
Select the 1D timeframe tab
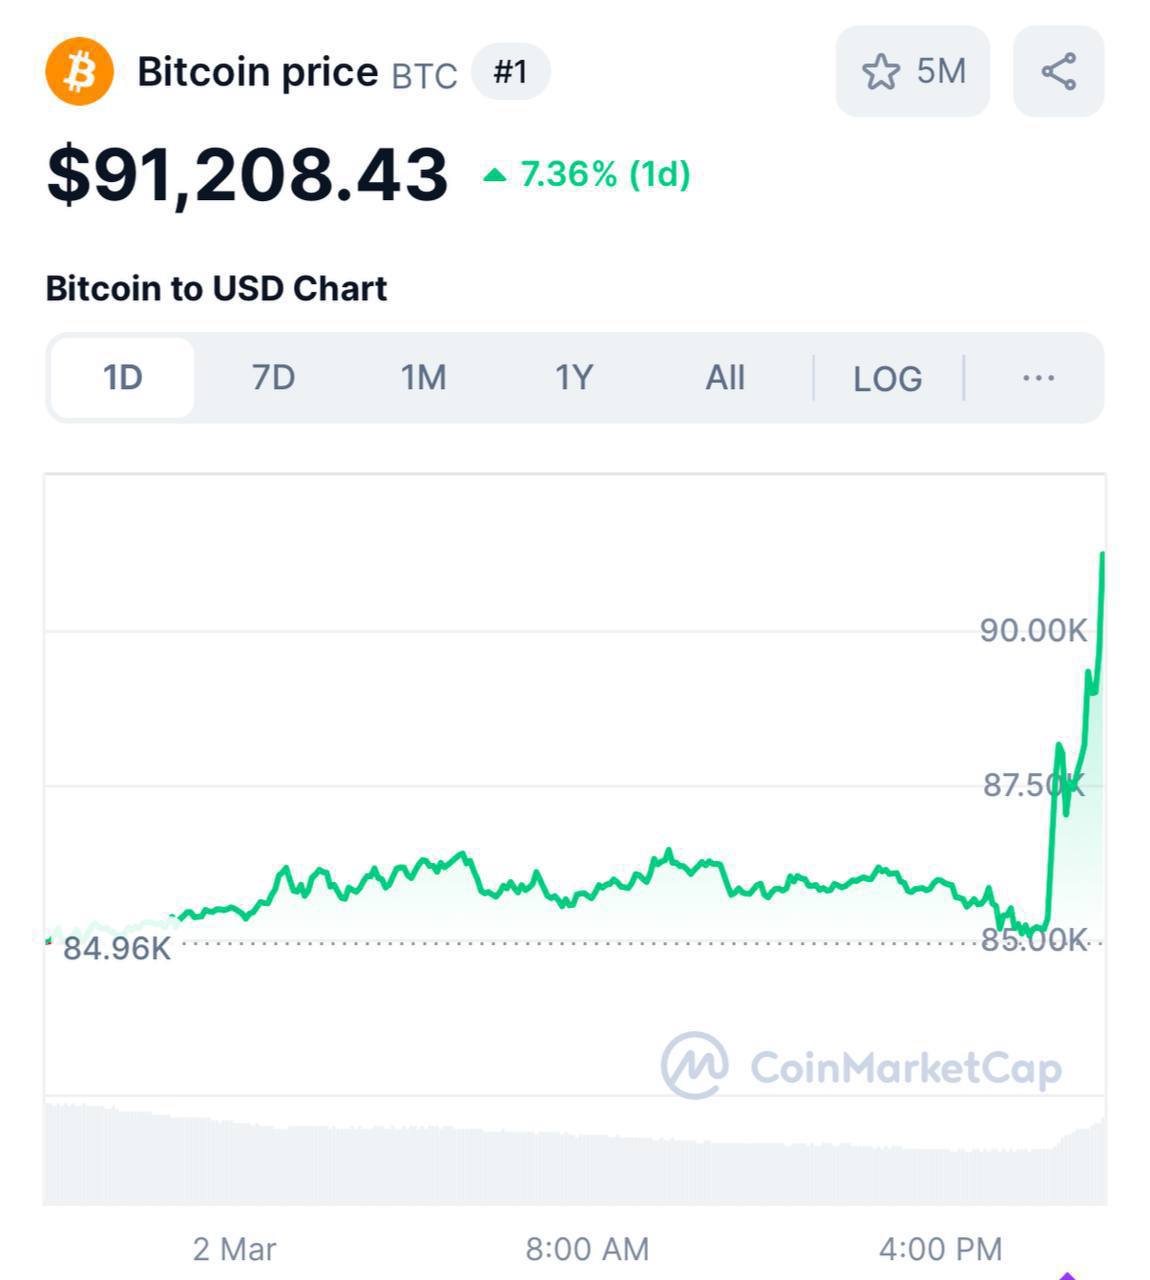point(123,378)
